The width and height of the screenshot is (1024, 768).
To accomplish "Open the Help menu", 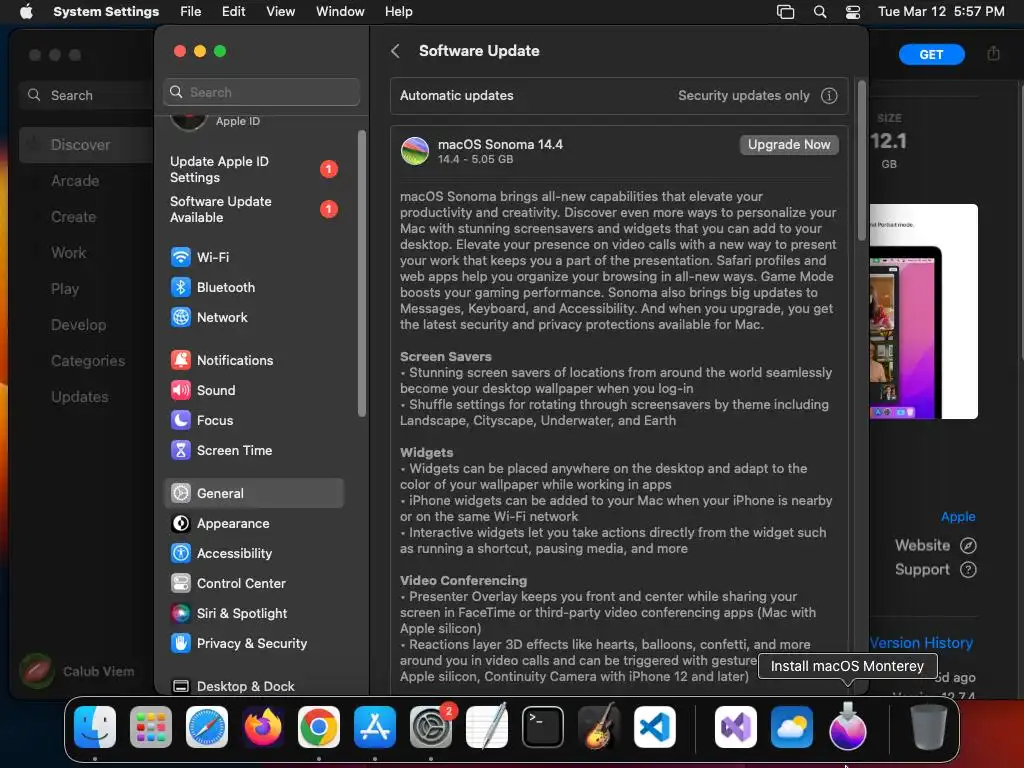I will click(398, 12).
